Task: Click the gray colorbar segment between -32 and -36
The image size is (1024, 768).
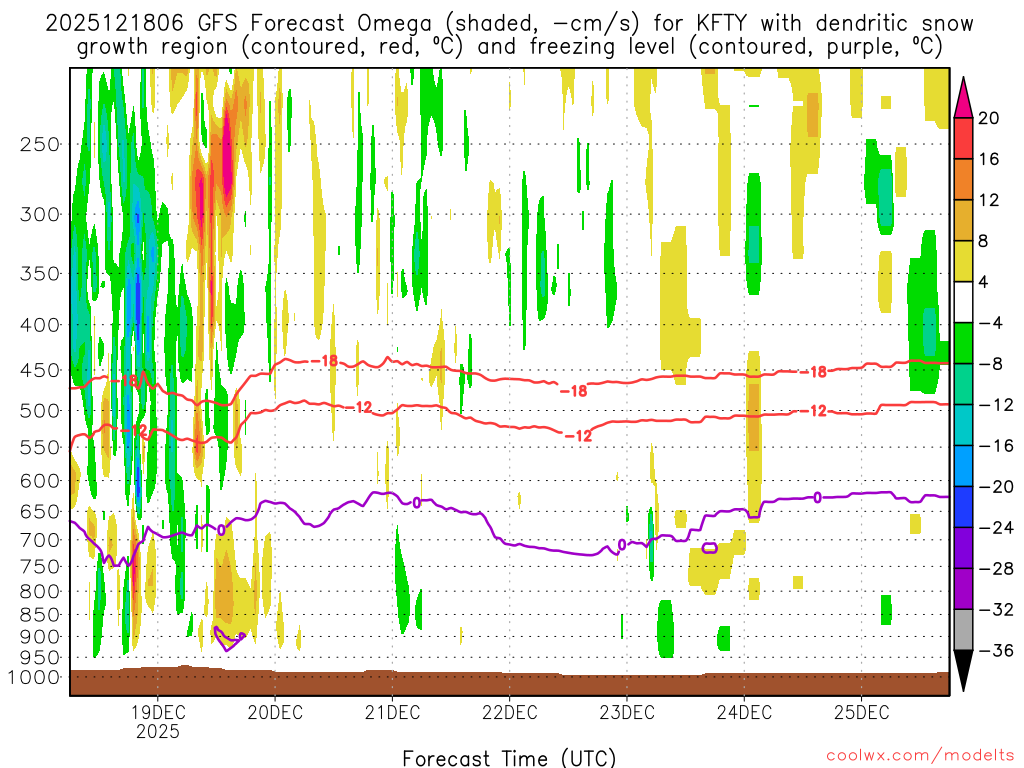Action: pos(963,630)
